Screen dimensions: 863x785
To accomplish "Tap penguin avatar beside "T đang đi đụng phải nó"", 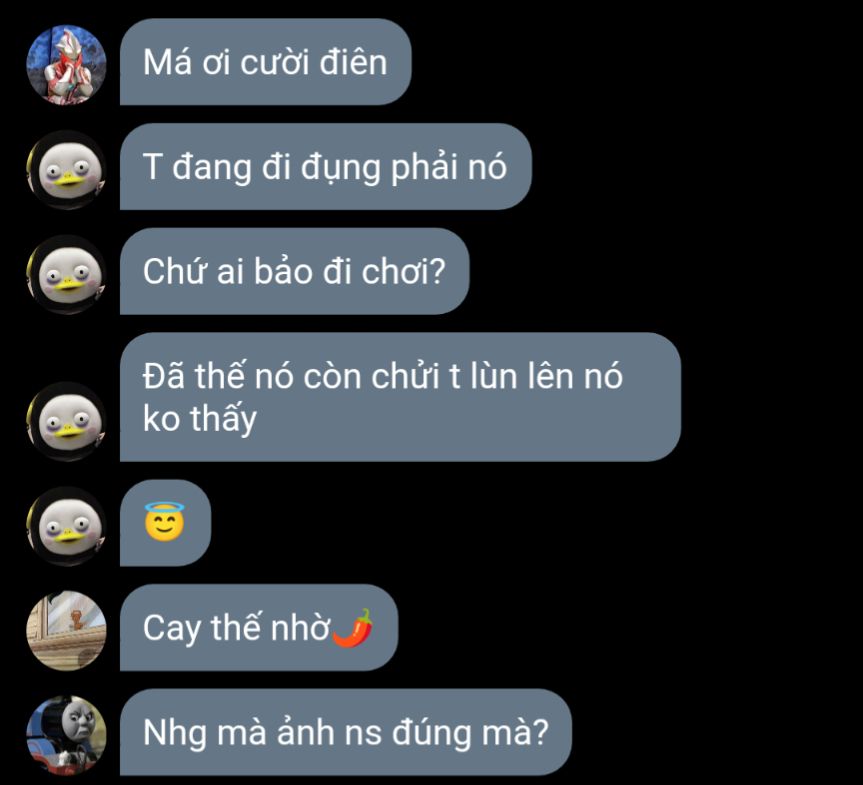I will click(x=66, y=170).
